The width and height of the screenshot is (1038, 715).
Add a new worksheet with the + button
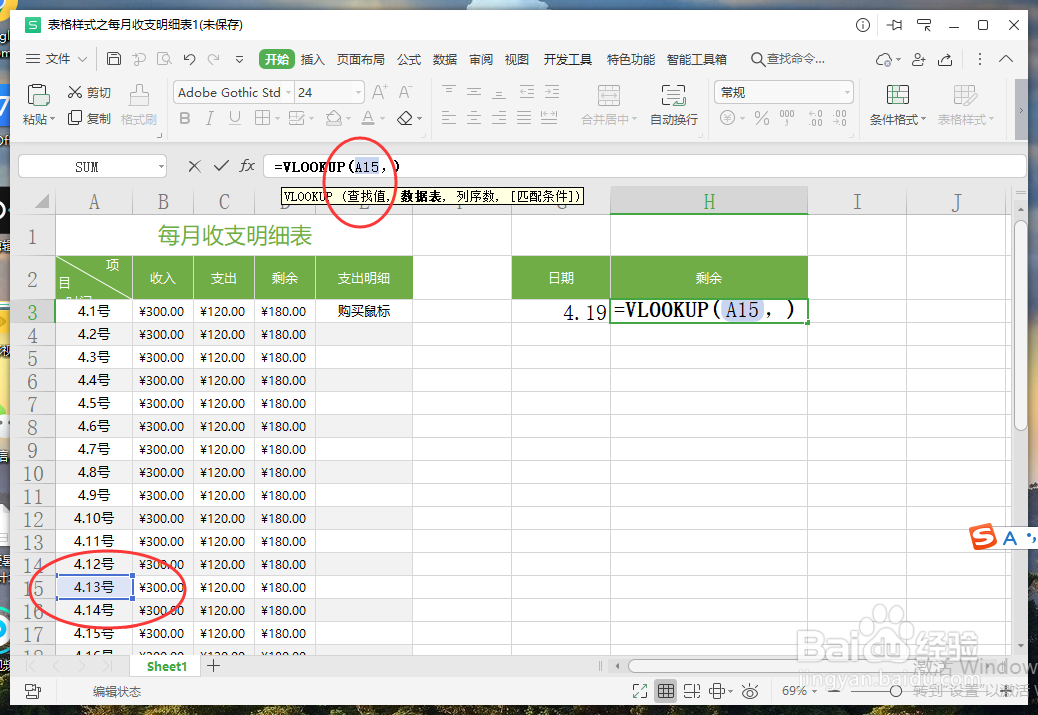pos(214,664)
